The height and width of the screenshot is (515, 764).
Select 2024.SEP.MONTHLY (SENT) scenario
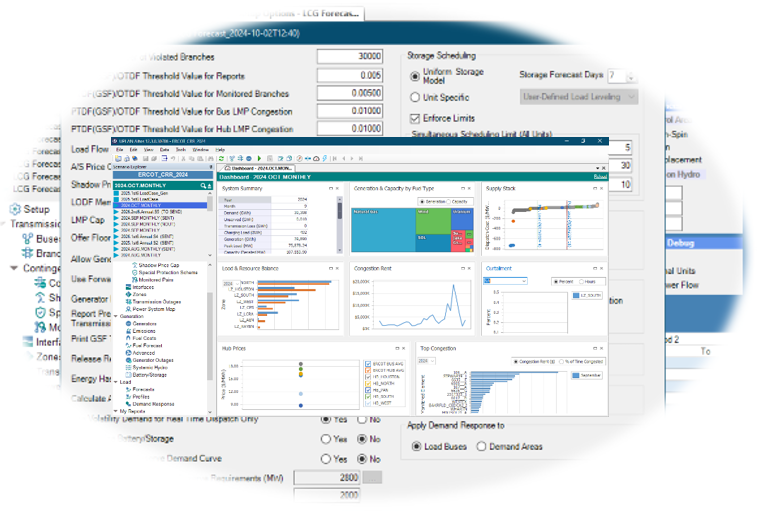148,218
